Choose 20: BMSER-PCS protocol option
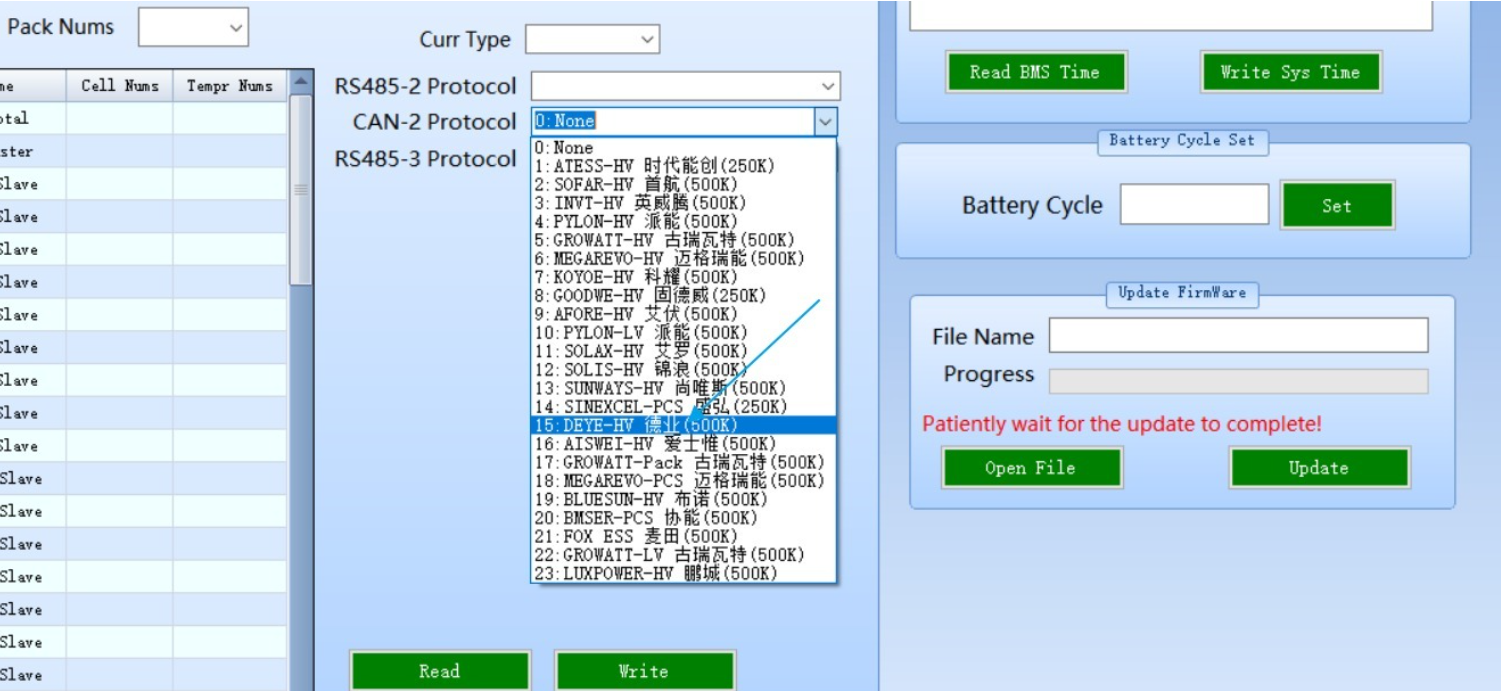 (x=683, y=518)
